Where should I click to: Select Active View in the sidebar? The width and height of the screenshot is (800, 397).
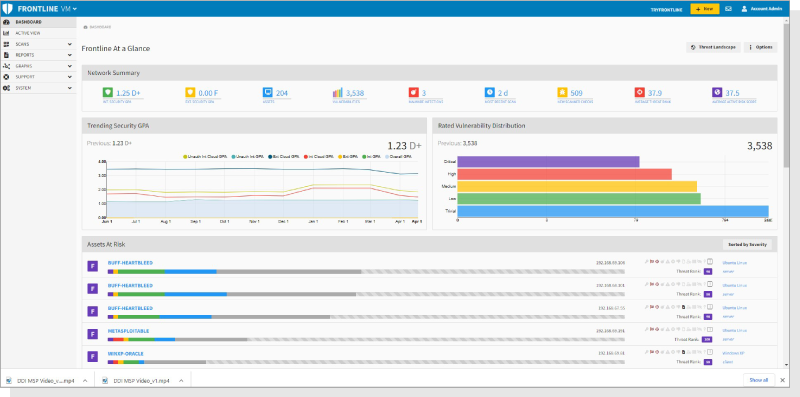38,33
